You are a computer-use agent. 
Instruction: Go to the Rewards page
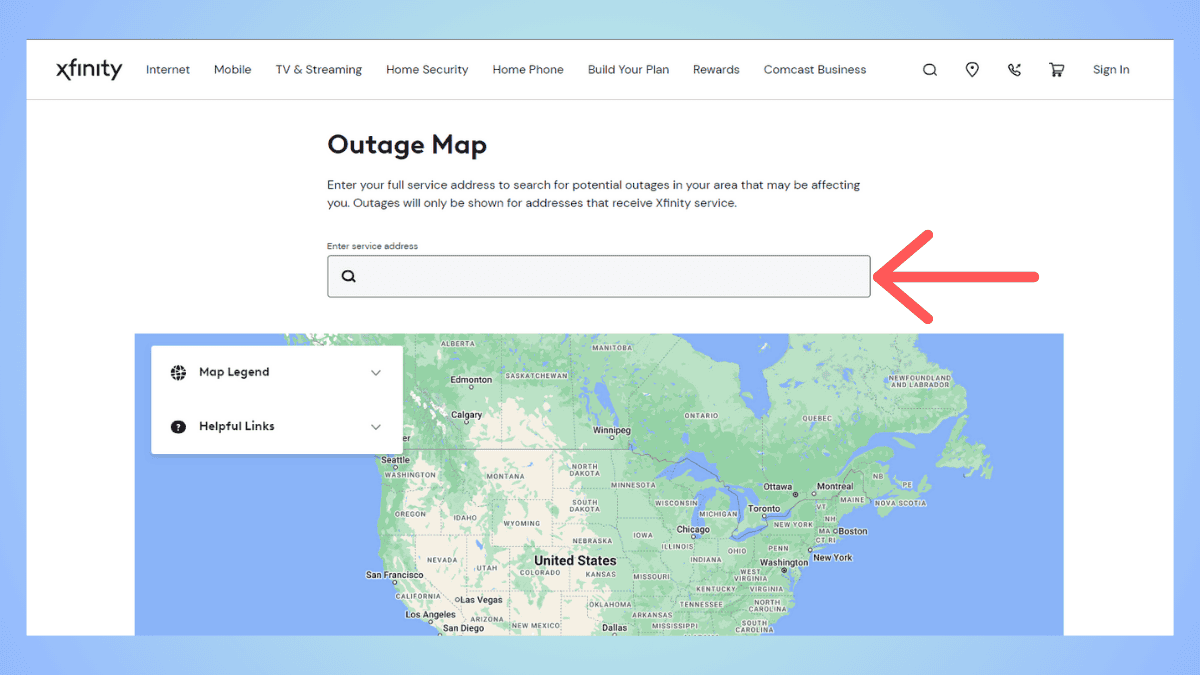(716, 70)
